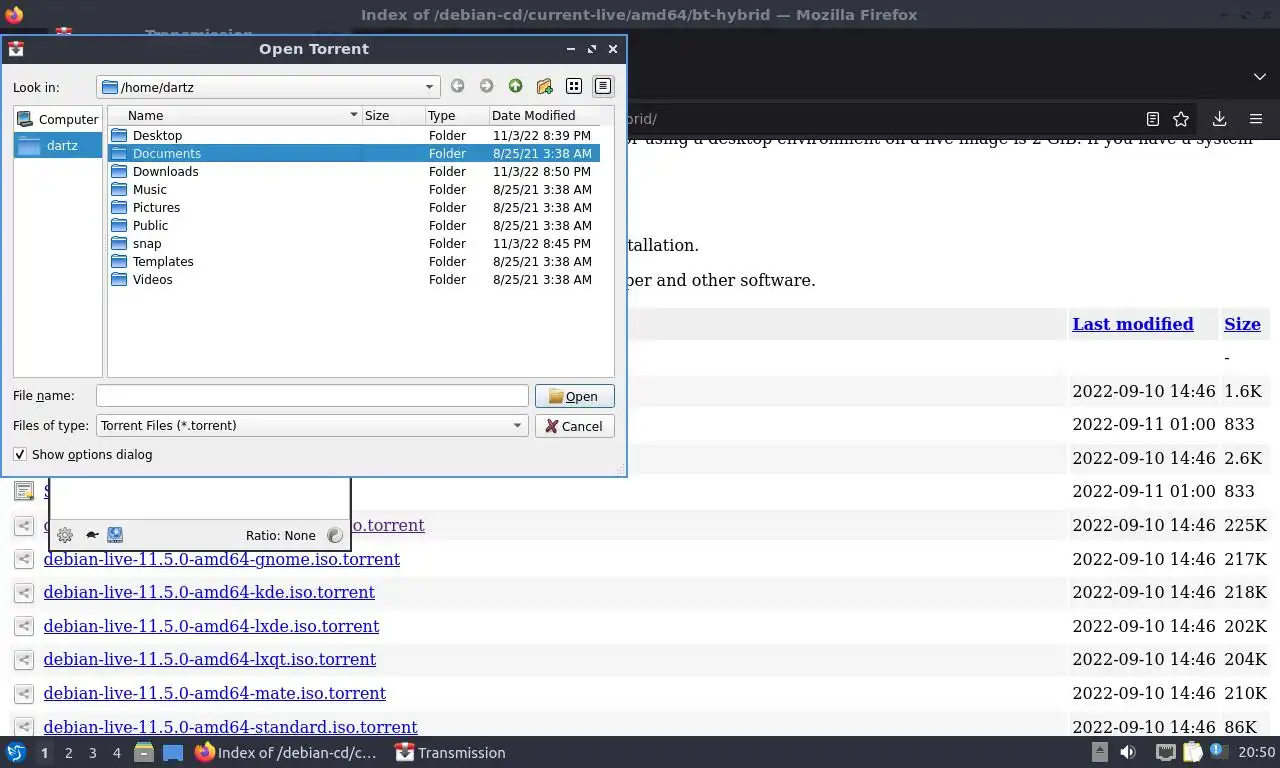Select the Downloads folder row

tap(354, 171)
